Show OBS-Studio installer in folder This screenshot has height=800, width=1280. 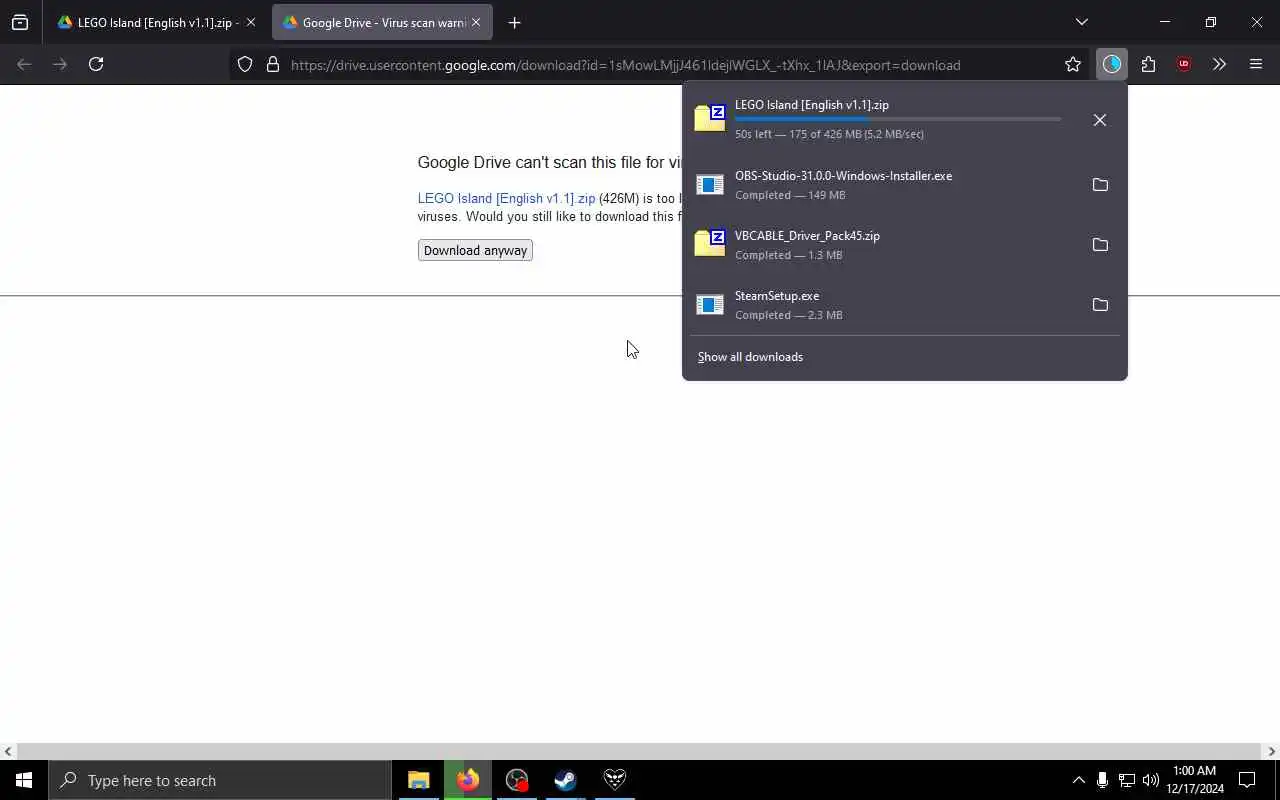point(1100,185)
